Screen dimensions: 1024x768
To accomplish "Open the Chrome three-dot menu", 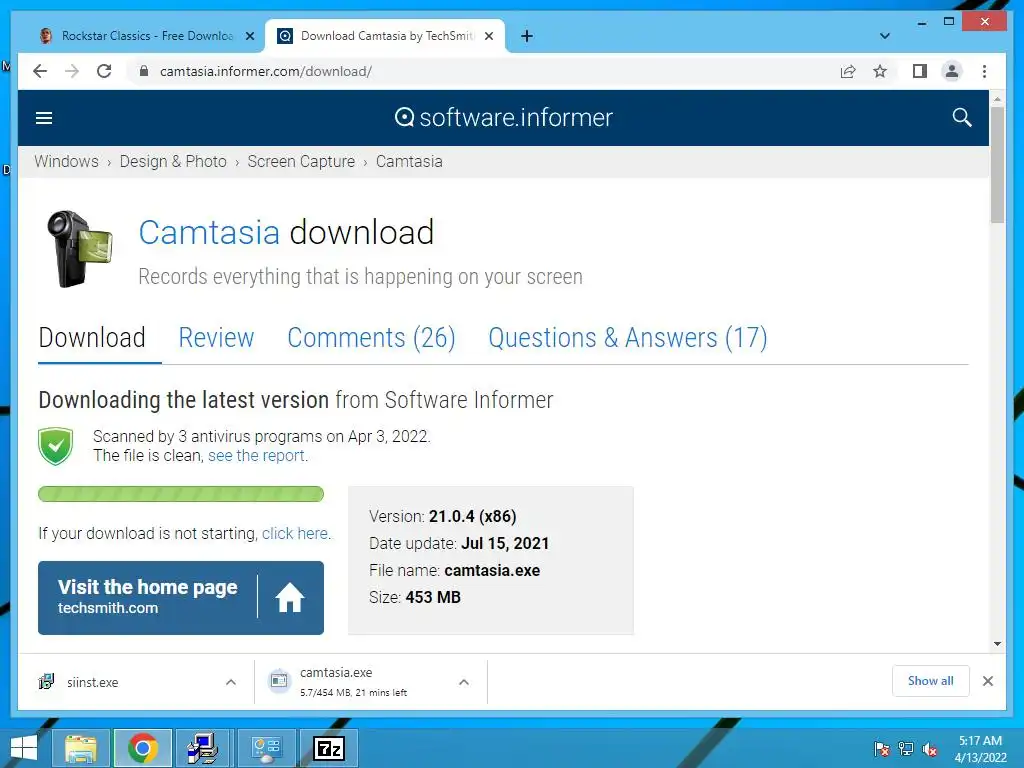I will 984,71.
